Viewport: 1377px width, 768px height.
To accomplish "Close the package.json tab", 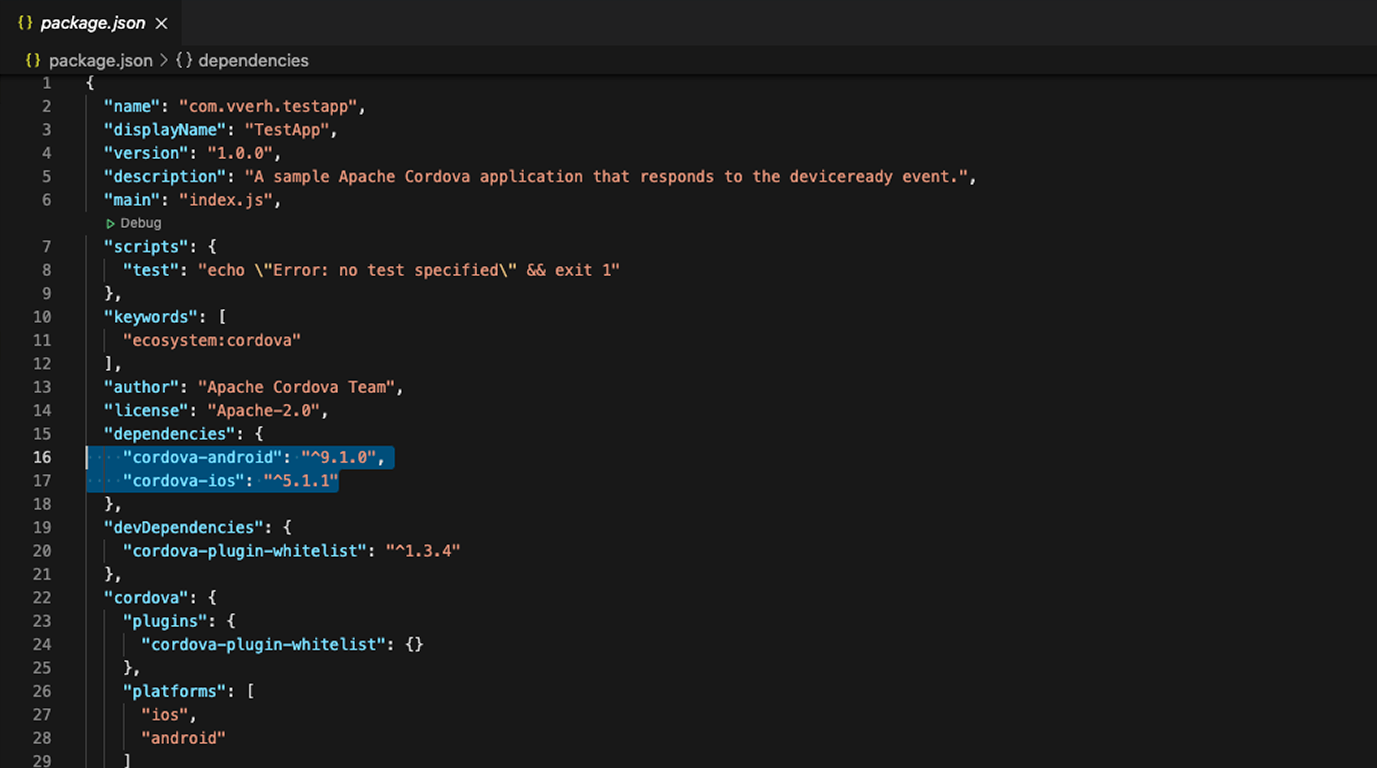I will click(x=161, y=23).
